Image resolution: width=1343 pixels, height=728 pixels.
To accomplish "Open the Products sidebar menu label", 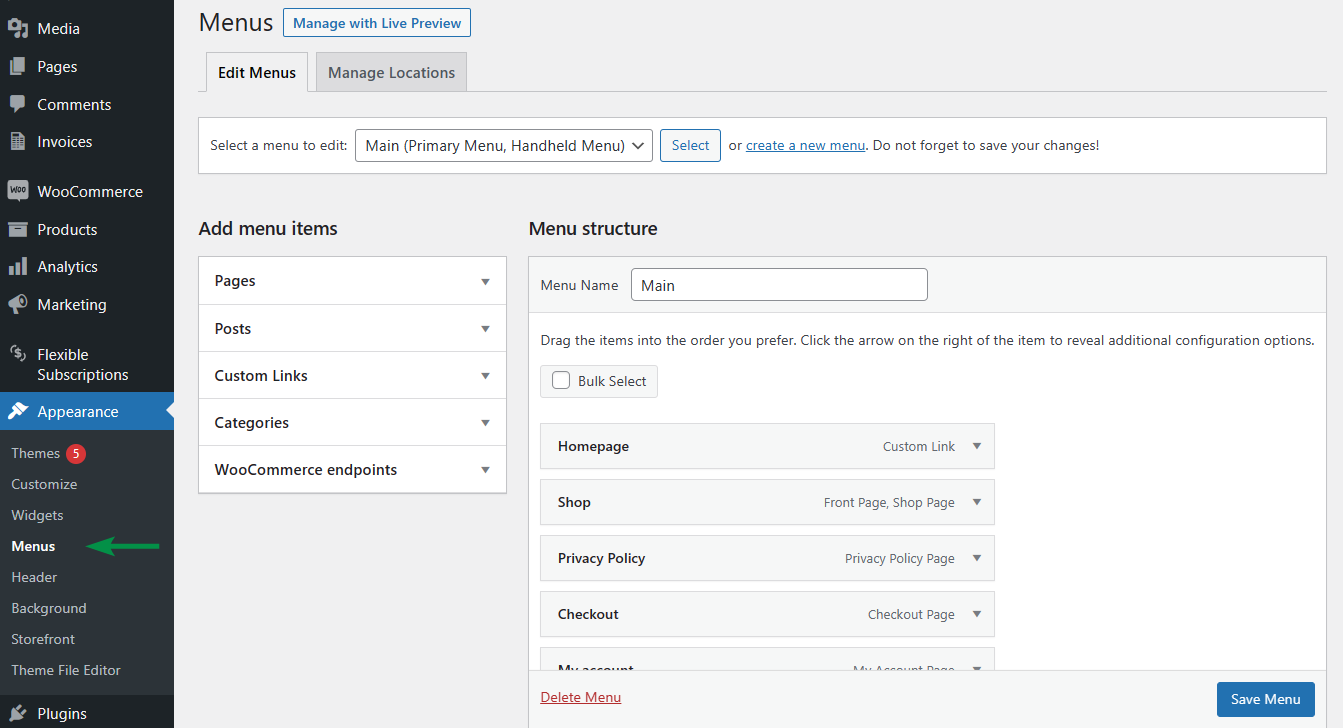I will click(x=67, y=229).
